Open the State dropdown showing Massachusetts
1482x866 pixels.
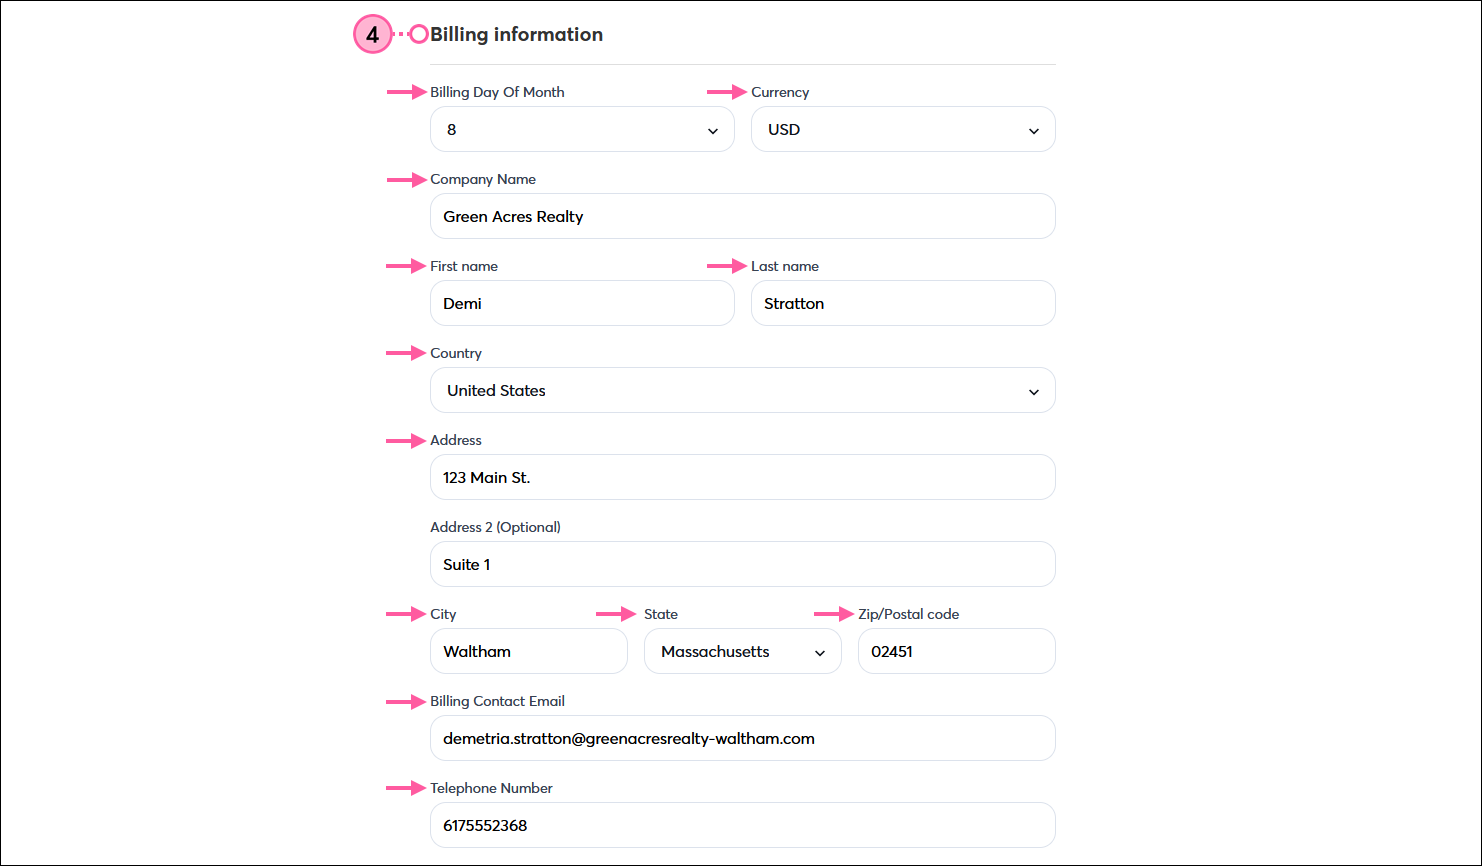742,651
